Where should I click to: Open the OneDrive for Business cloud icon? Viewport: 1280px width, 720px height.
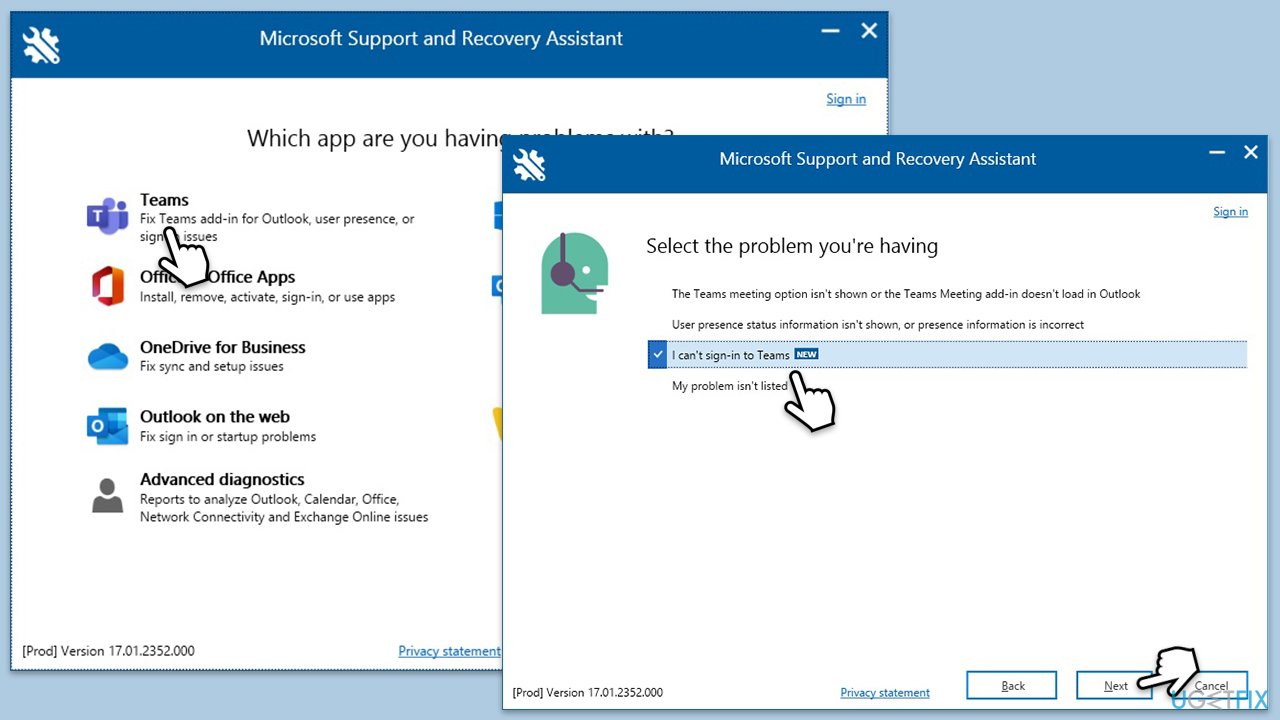coord(107,356)
